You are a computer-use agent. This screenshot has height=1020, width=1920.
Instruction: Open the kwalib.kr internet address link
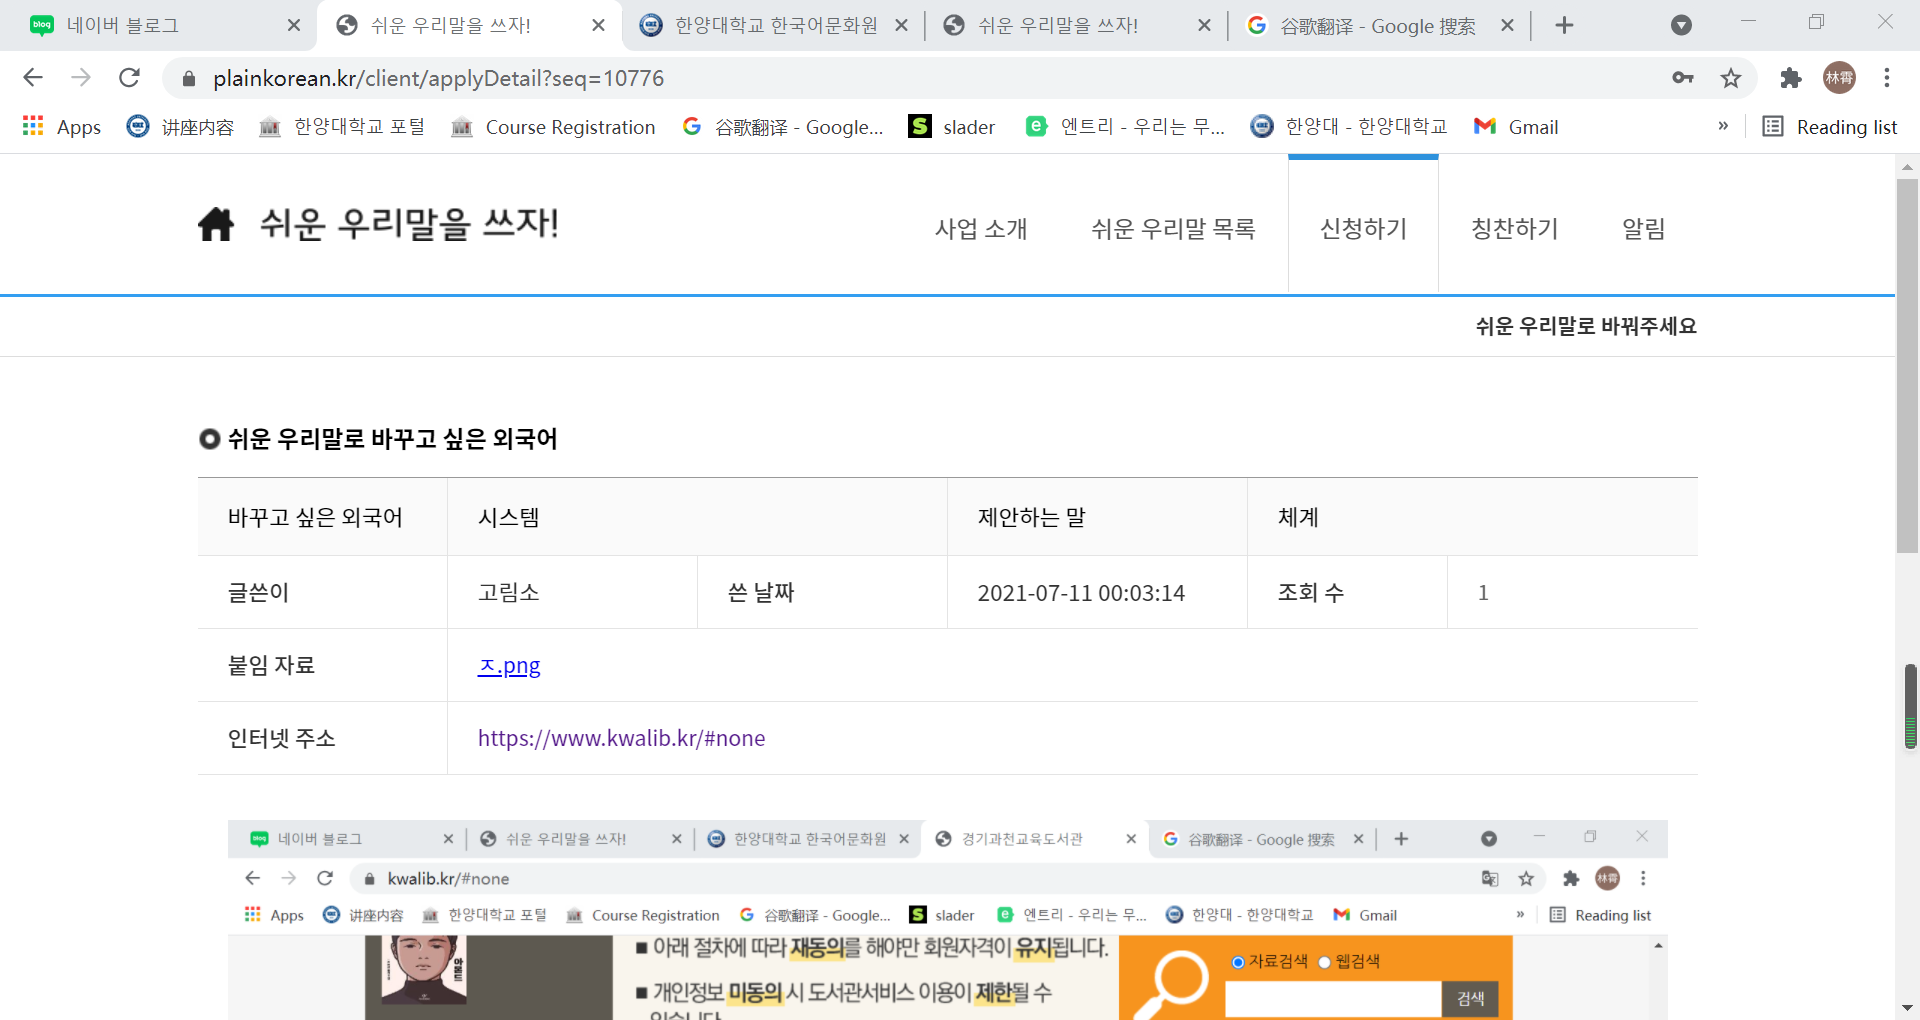pyautogui.click(x=621, y=739)
